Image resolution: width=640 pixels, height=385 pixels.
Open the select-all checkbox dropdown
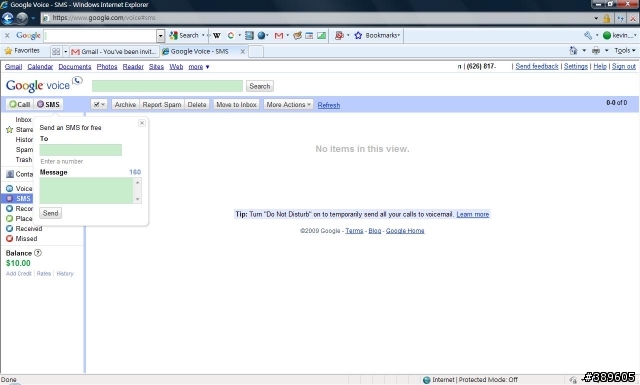coord(99,105)
